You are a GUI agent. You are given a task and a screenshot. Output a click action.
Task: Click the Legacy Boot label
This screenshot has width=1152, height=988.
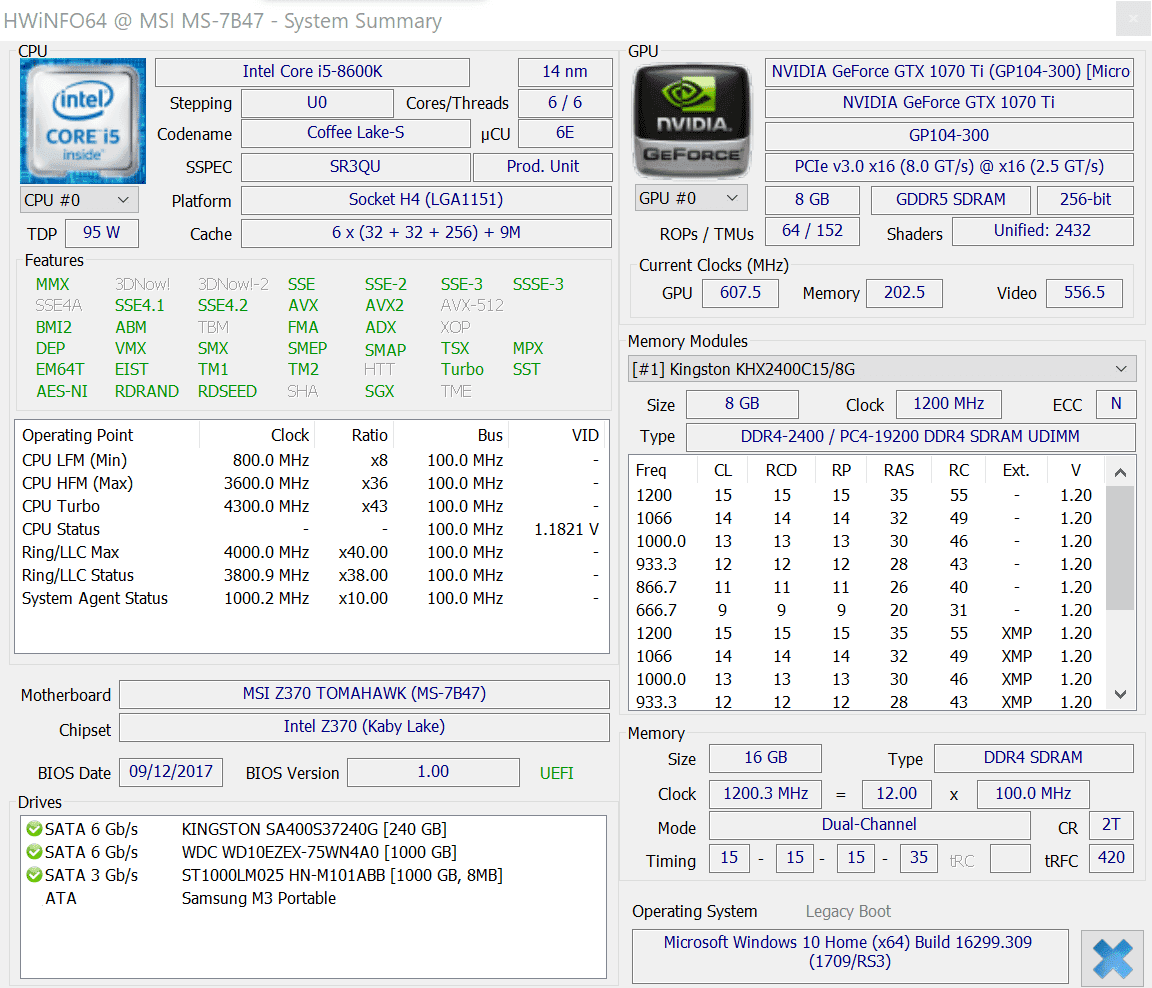(x=848, y=912)
